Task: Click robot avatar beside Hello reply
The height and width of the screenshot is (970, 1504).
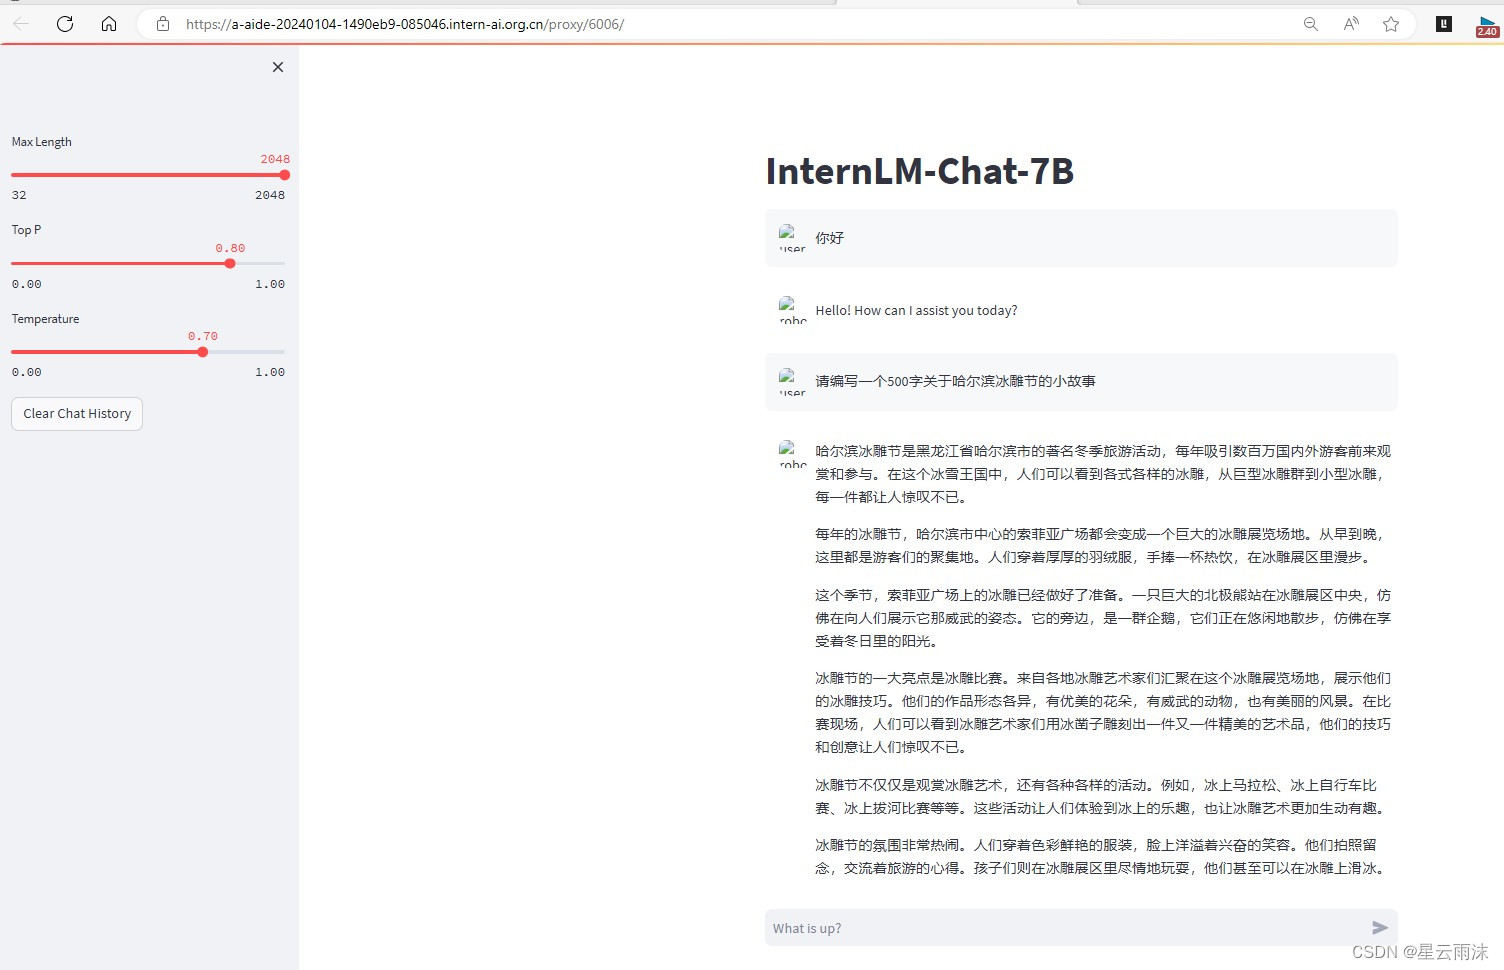Action: pyautogui.click(x=792, y=310)
